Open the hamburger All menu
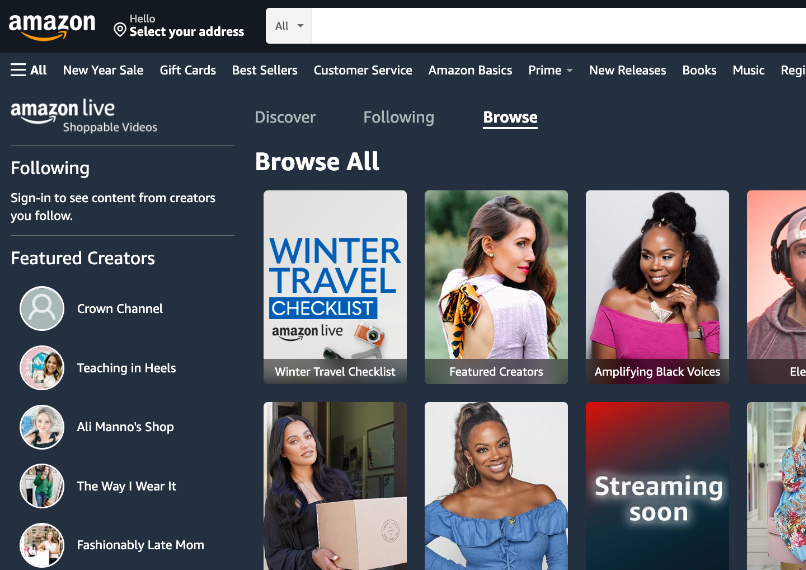Image resolution: width=806 pixels, height=570 pixels. 28,70
